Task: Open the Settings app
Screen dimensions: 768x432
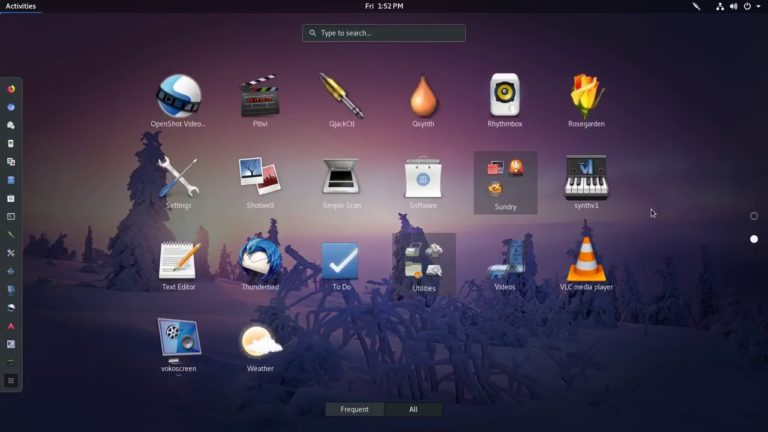Action: coord(178,182)
